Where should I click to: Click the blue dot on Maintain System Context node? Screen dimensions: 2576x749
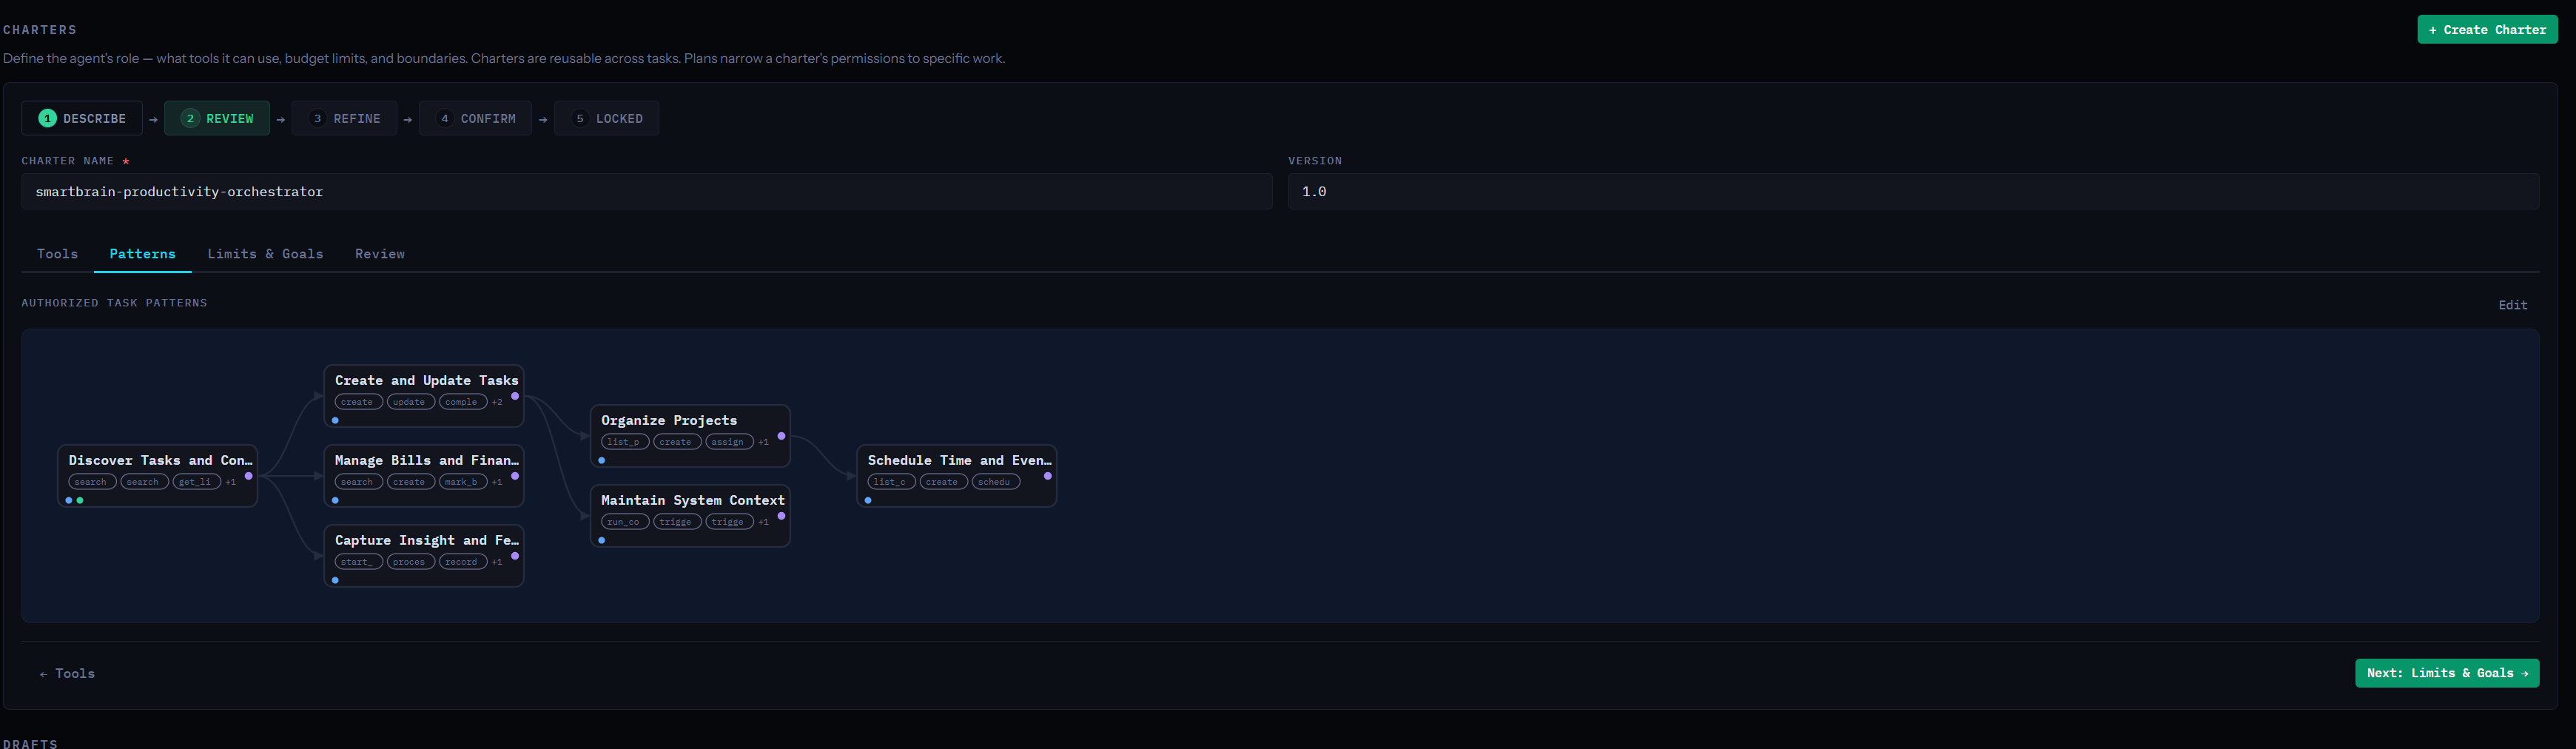point(601,540)
